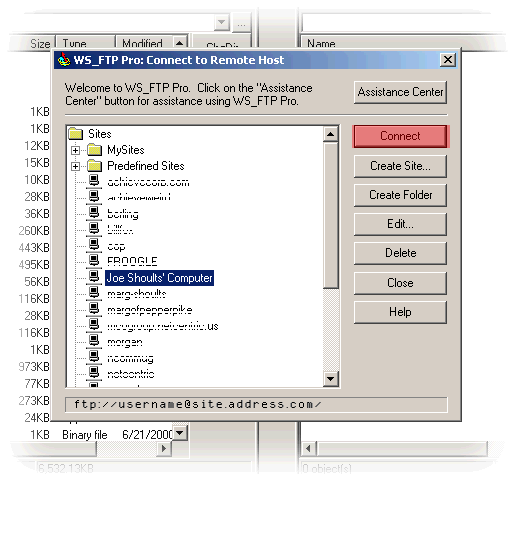The height and width of the screenshot is (550, 517).
Task: Select the MySites folder icon
Action: click(x=94, y=150)
